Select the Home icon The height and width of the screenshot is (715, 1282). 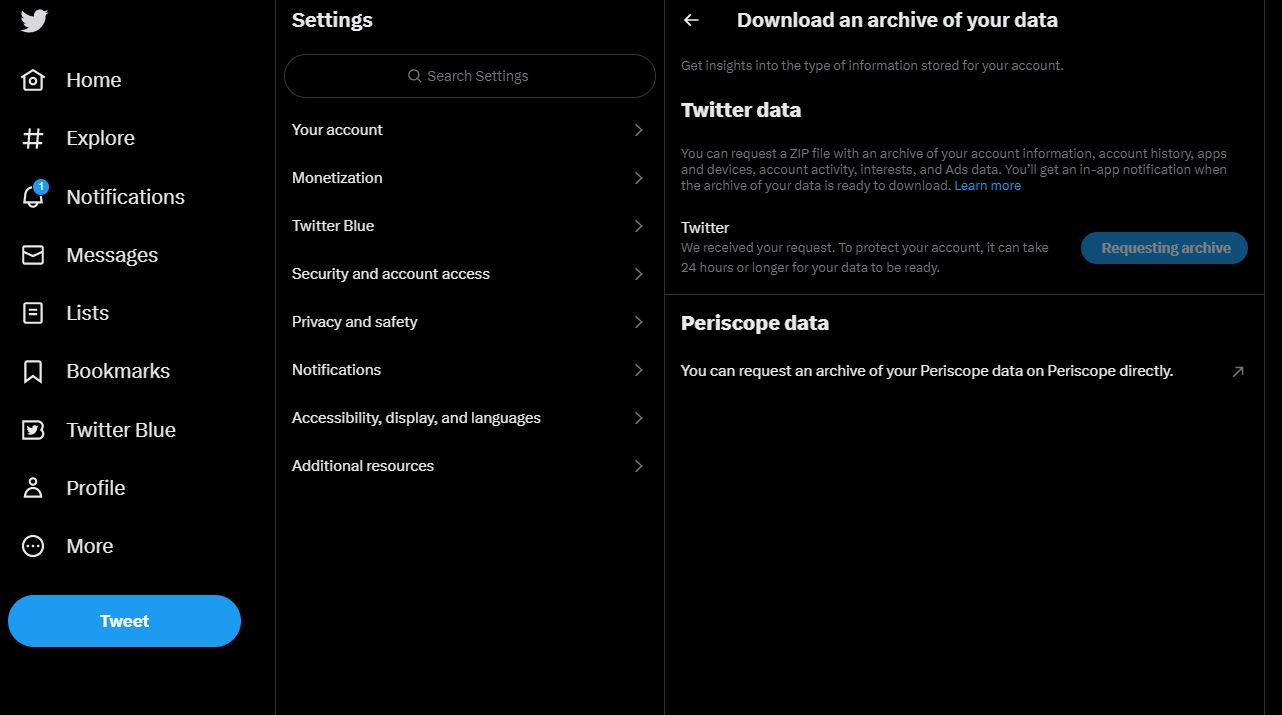(33, 80)
